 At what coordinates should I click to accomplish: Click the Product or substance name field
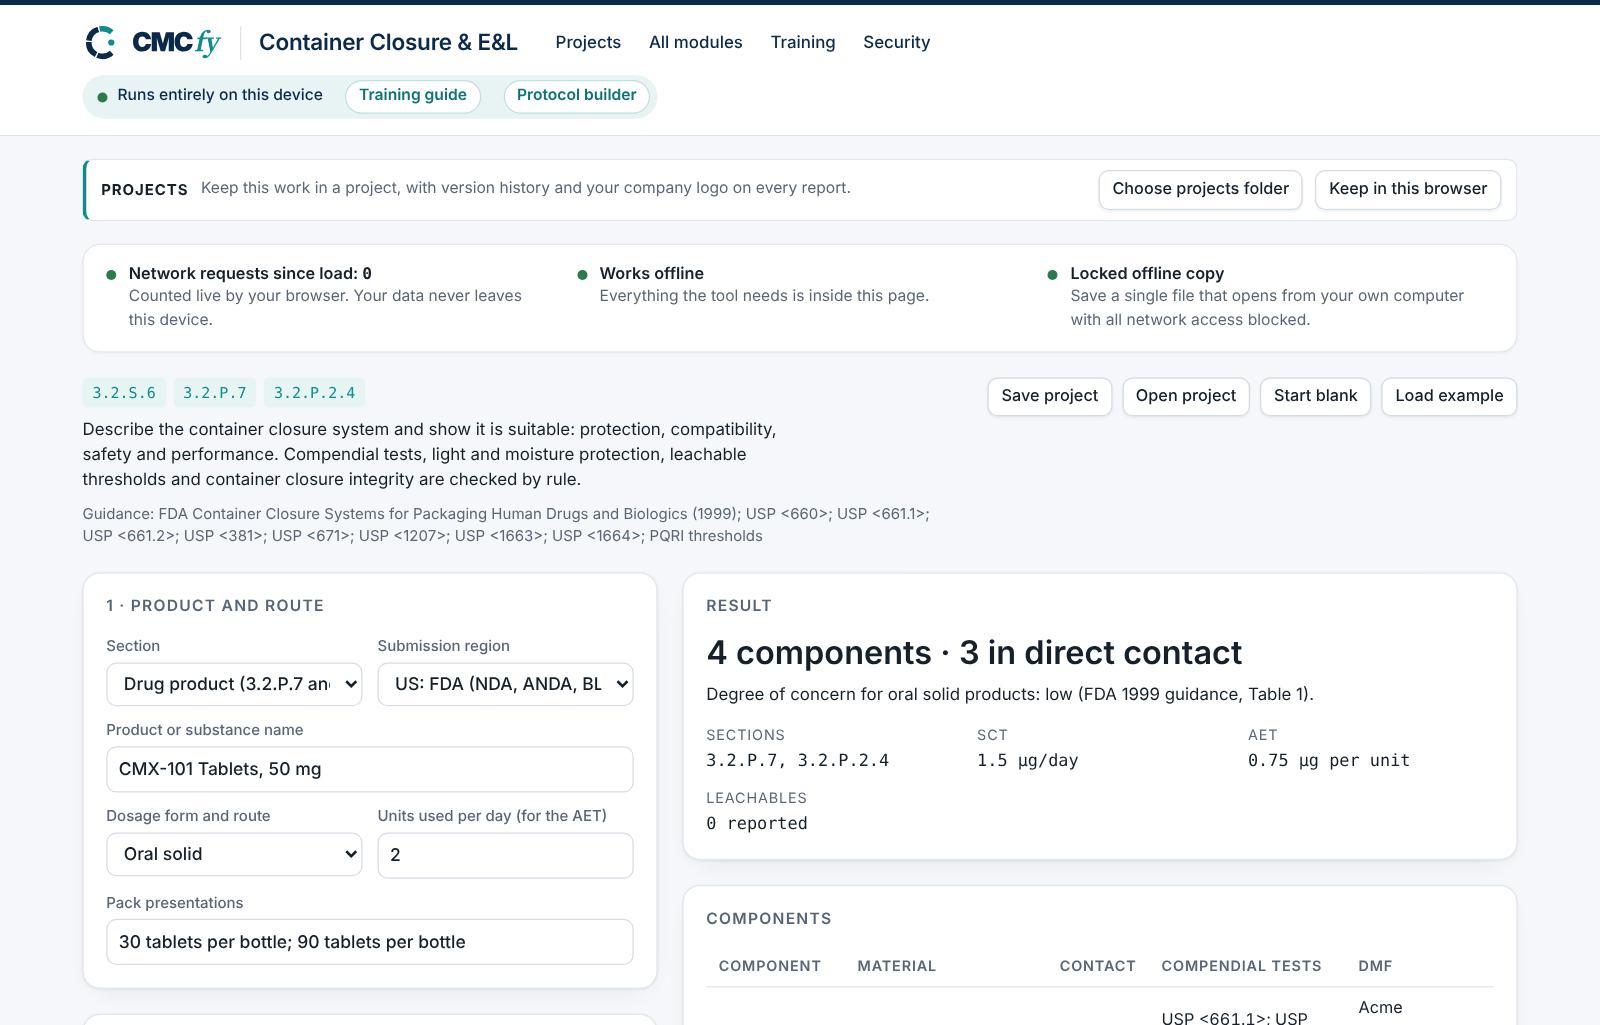point(370,769)
